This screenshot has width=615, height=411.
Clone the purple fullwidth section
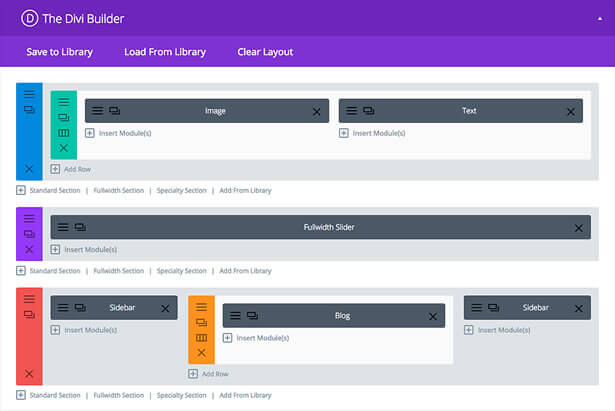pyautogui.click(x=29, y=234)
